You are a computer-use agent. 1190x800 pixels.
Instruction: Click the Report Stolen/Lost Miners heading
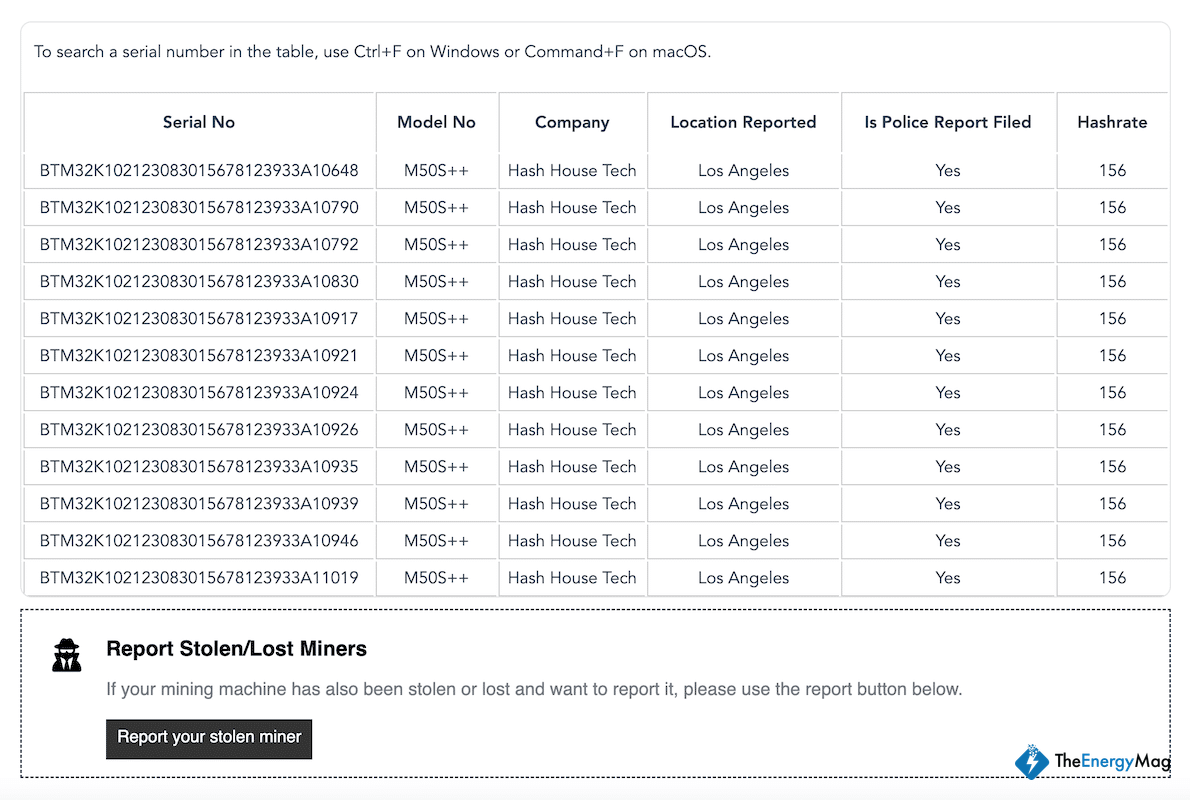236,648
